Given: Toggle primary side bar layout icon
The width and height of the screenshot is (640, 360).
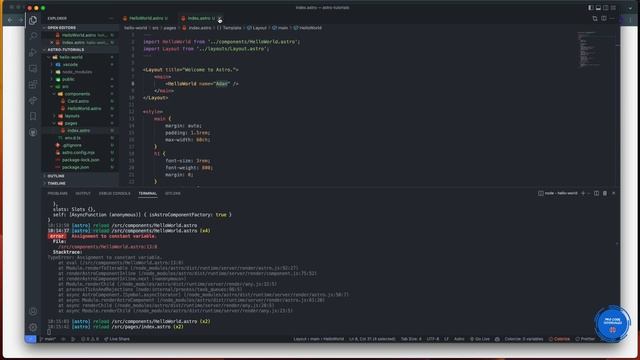Looking at the screenshot, I should [x=591, y=8].
